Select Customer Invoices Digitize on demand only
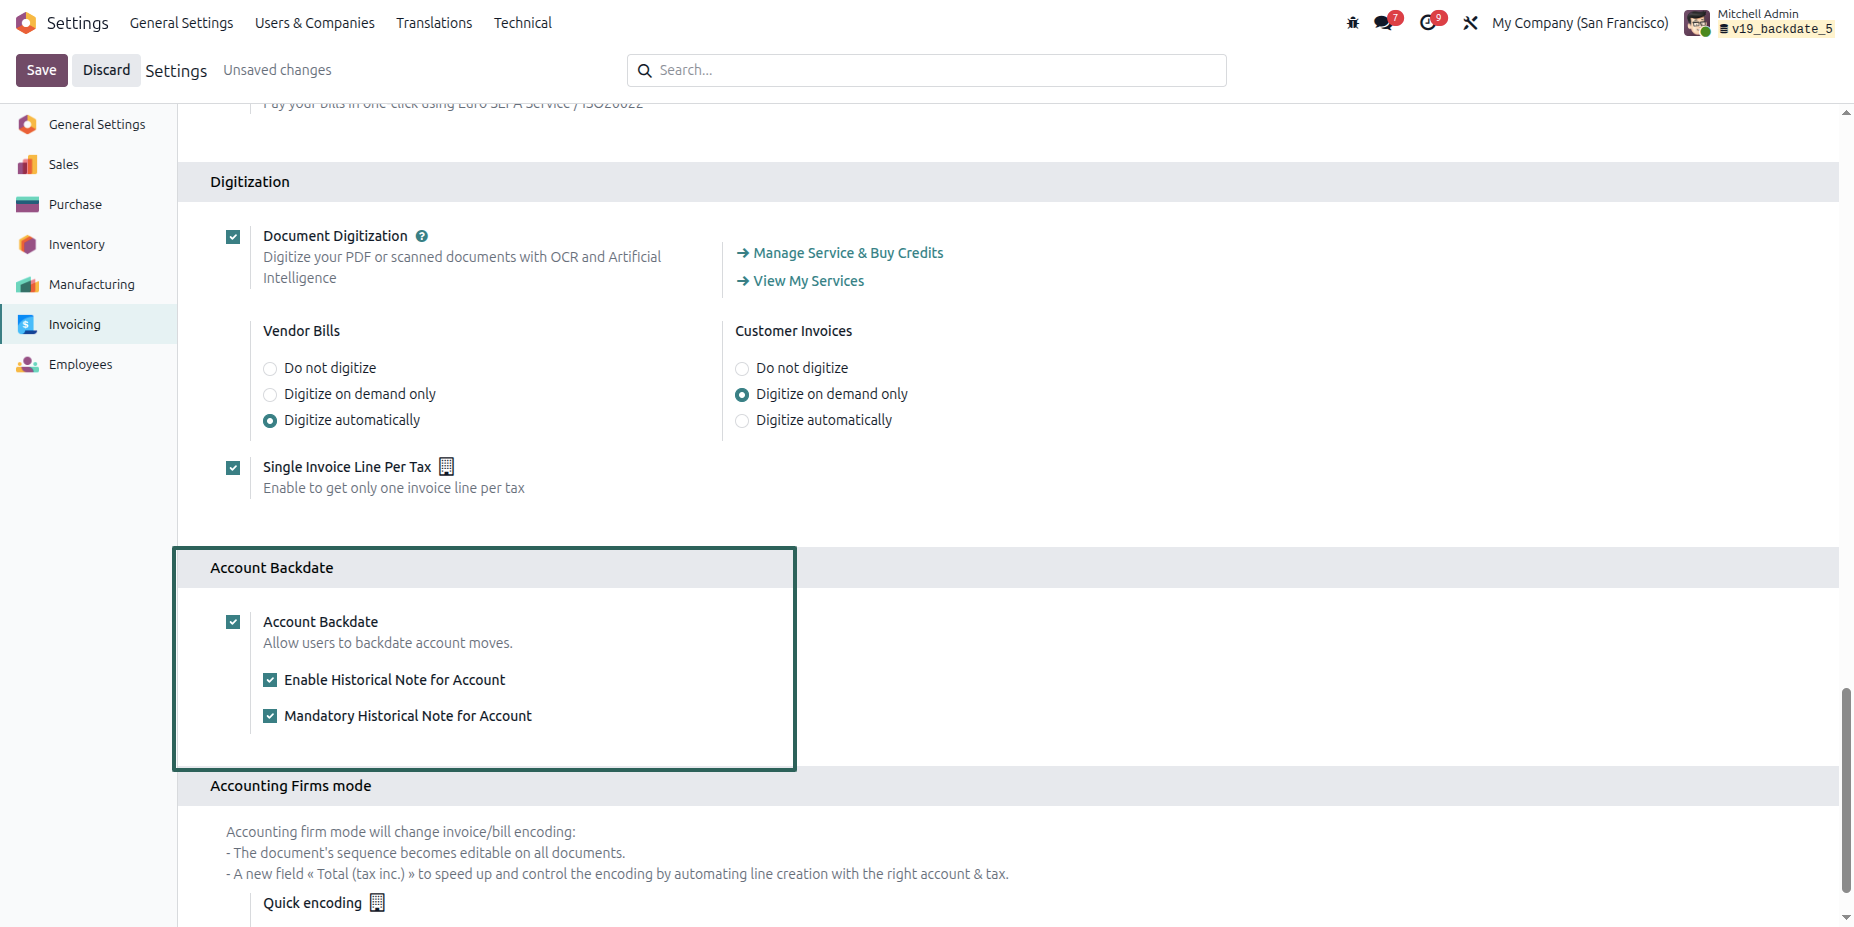 tap(742, 395)
